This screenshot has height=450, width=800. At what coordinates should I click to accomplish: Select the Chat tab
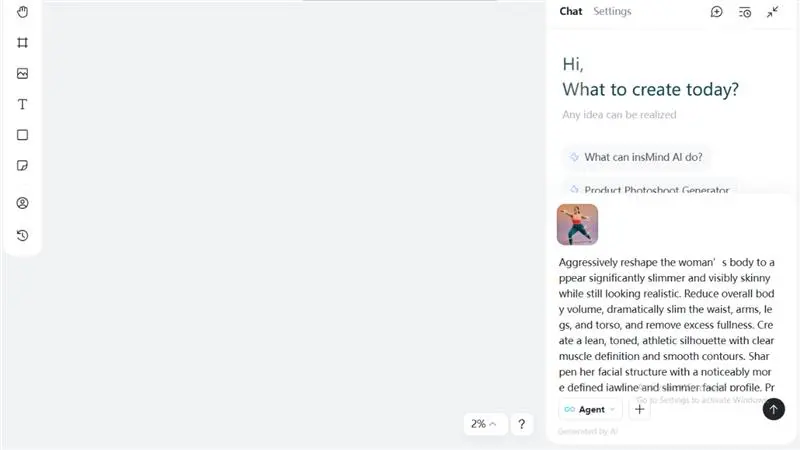571,12
